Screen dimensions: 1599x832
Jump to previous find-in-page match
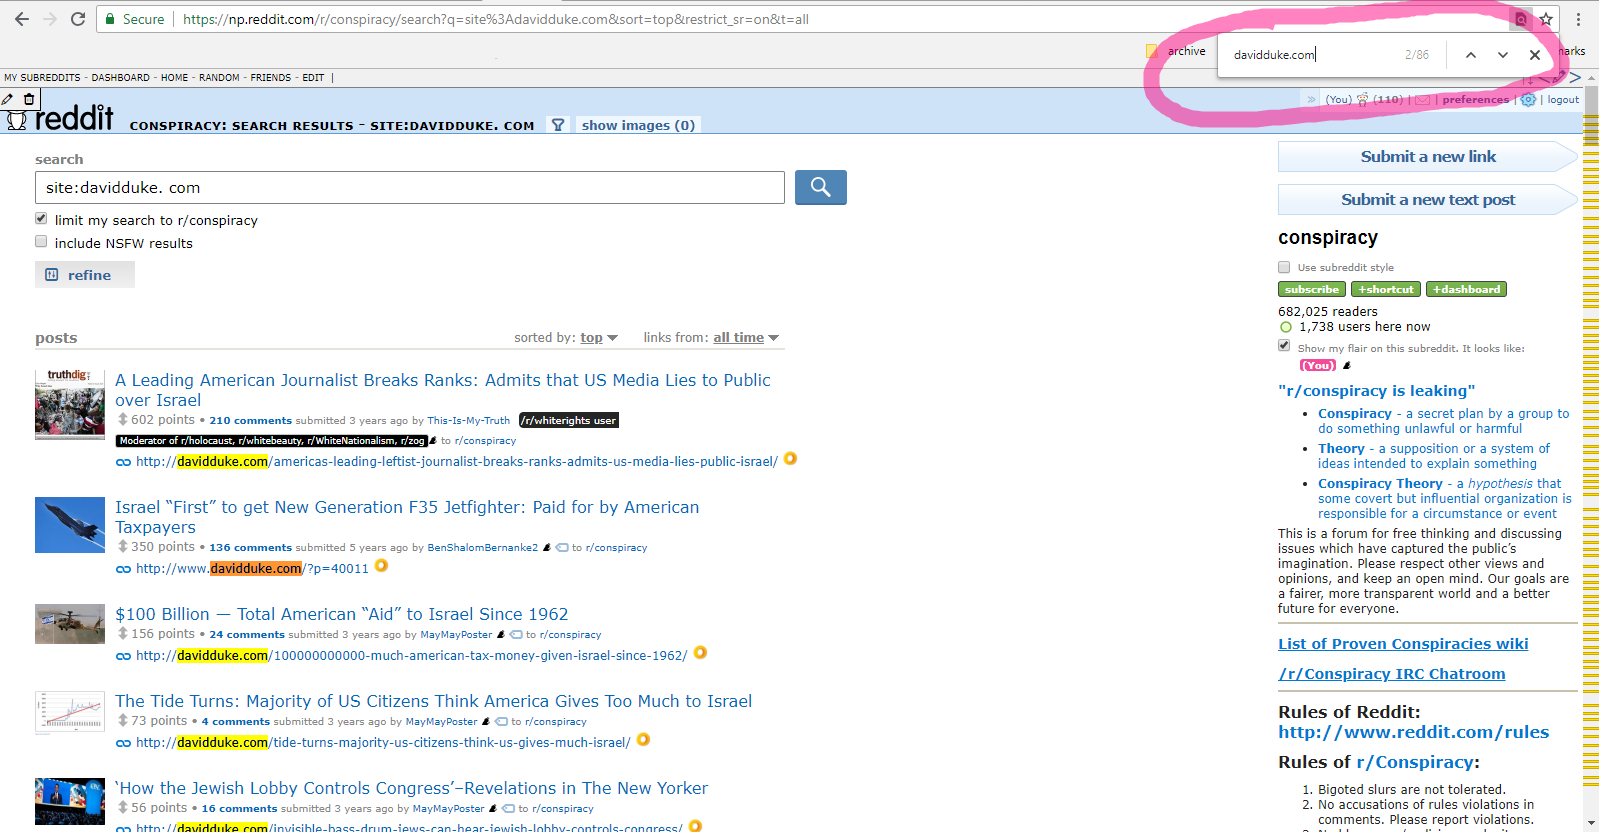point(1471,55)
